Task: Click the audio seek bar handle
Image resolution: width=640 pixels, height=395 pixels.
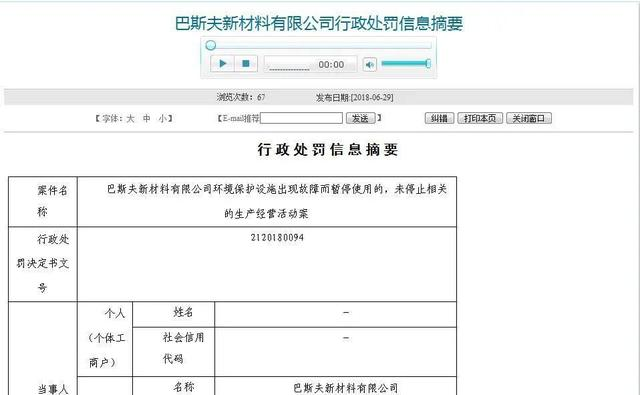Action: (x=211, y=45)
